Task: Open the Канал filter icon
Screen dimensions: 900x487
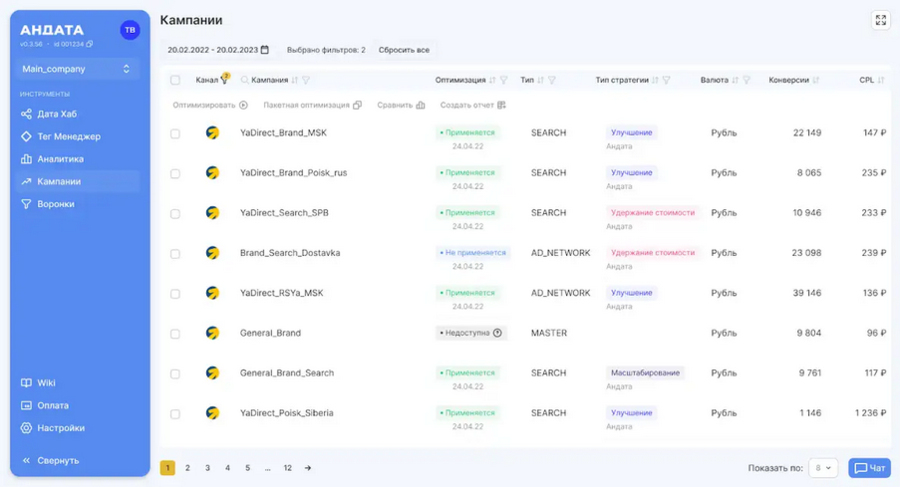Action: [x=224, y=79]
